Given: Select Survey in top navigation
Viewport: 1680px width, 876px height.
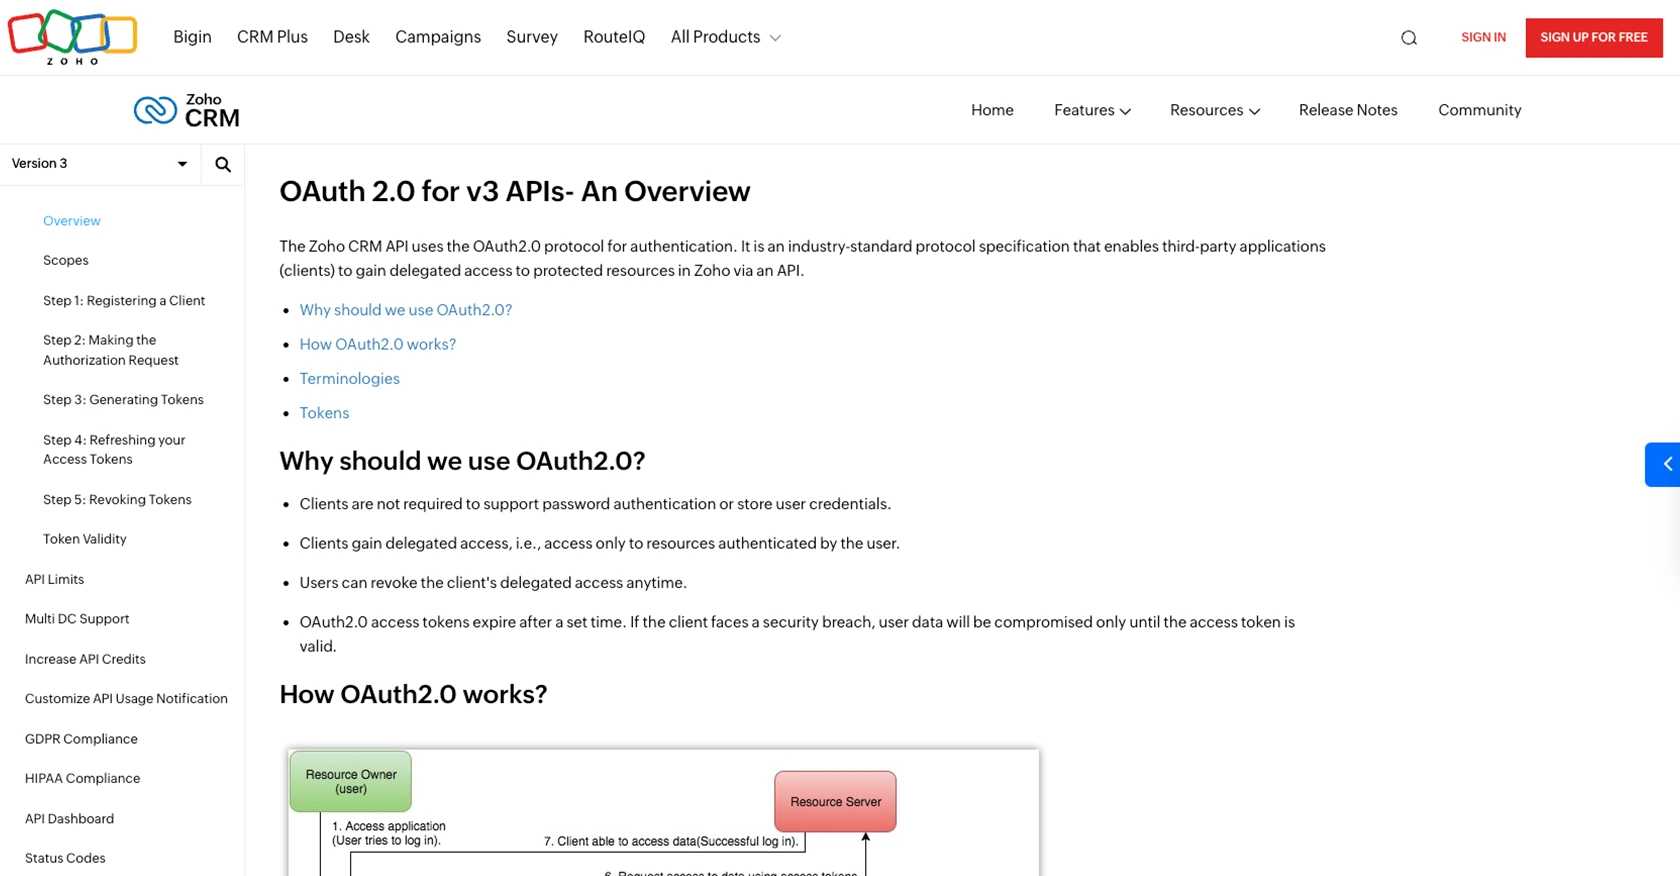Looking at the screenshot, I should pos(532,37).
